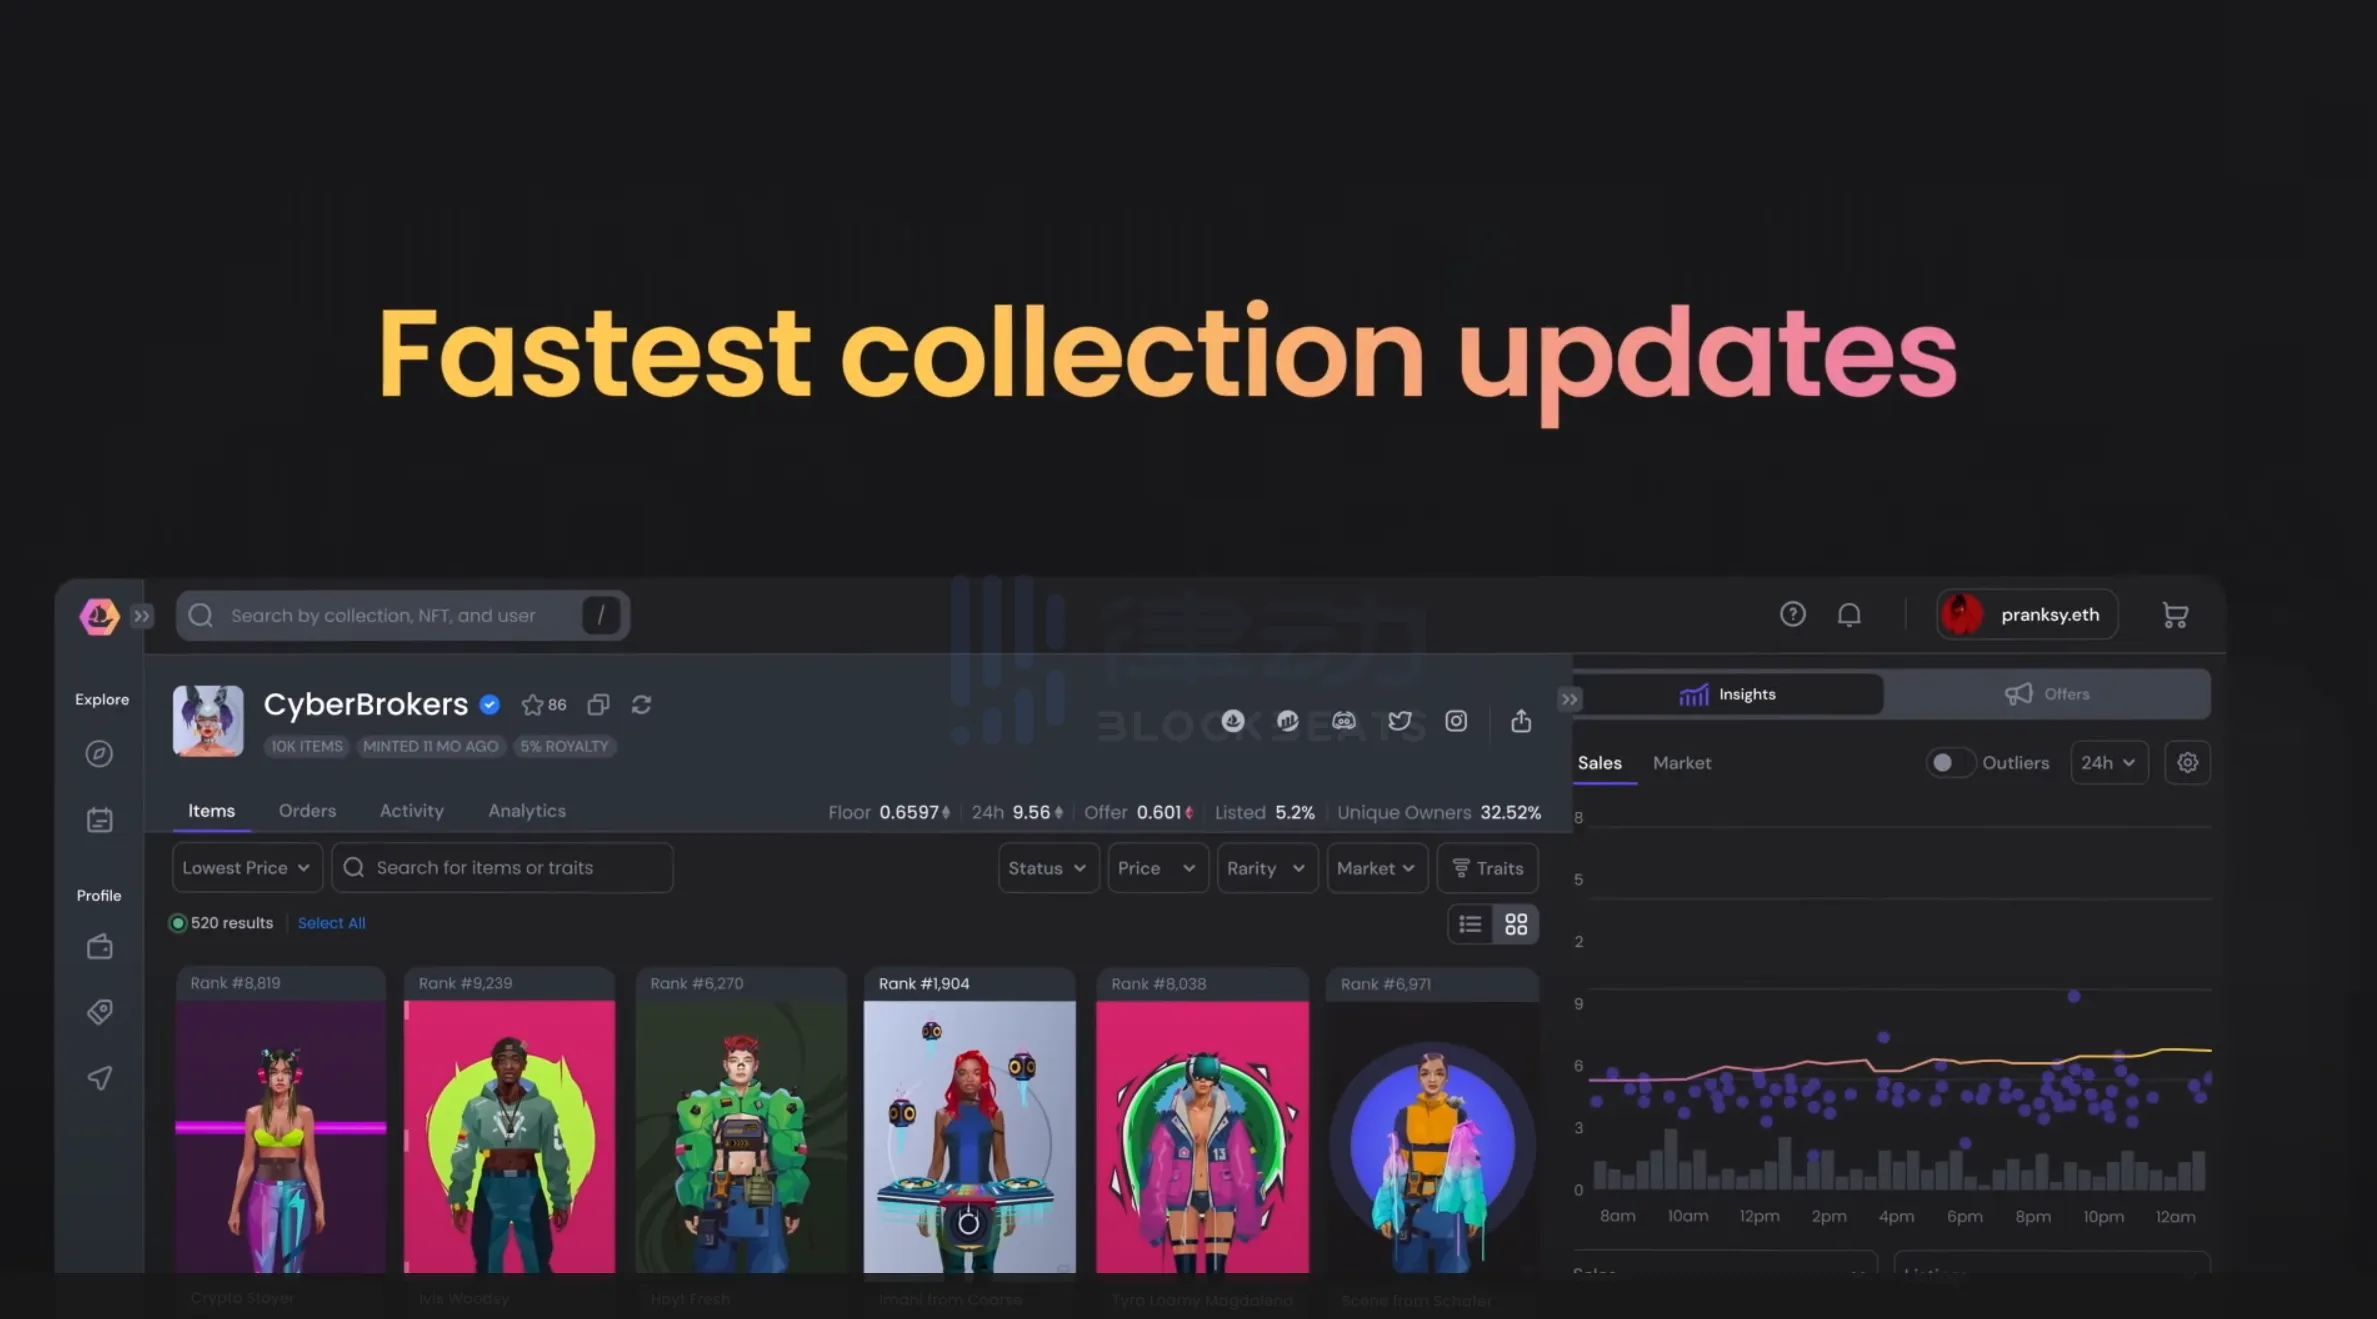Click the share/export collection icon

point(1518,720)
